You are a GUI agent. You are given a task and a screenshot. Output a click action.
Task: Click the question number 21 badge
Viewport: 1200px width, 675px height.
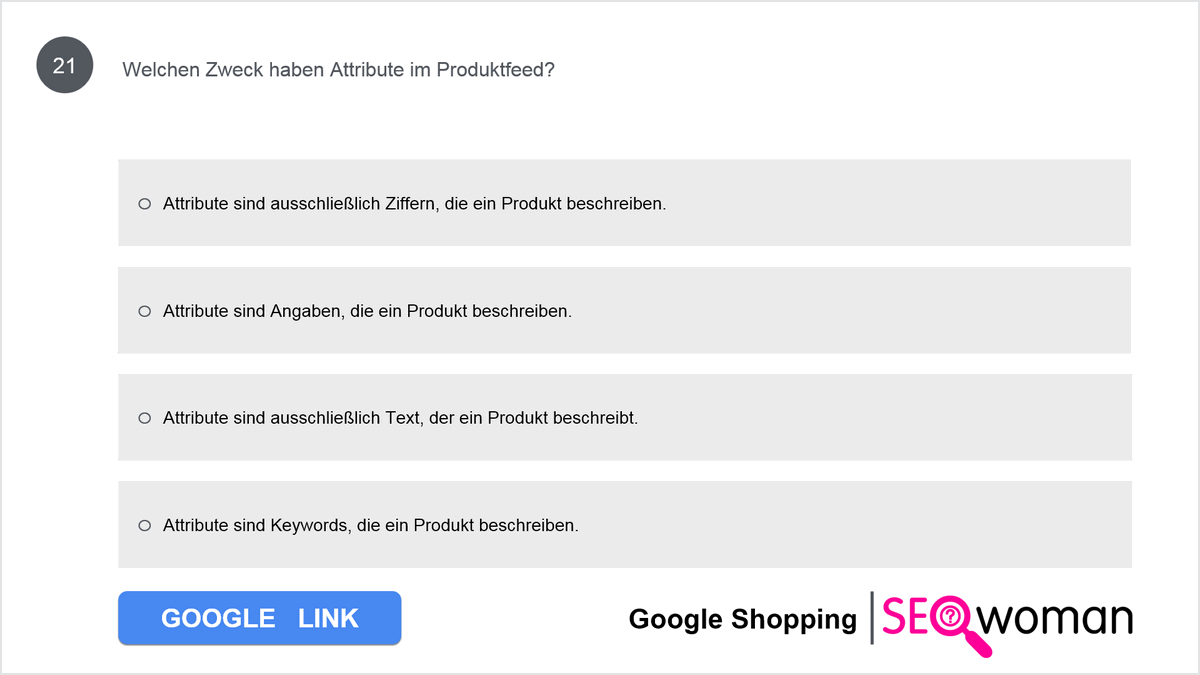(x=65, y=67)
